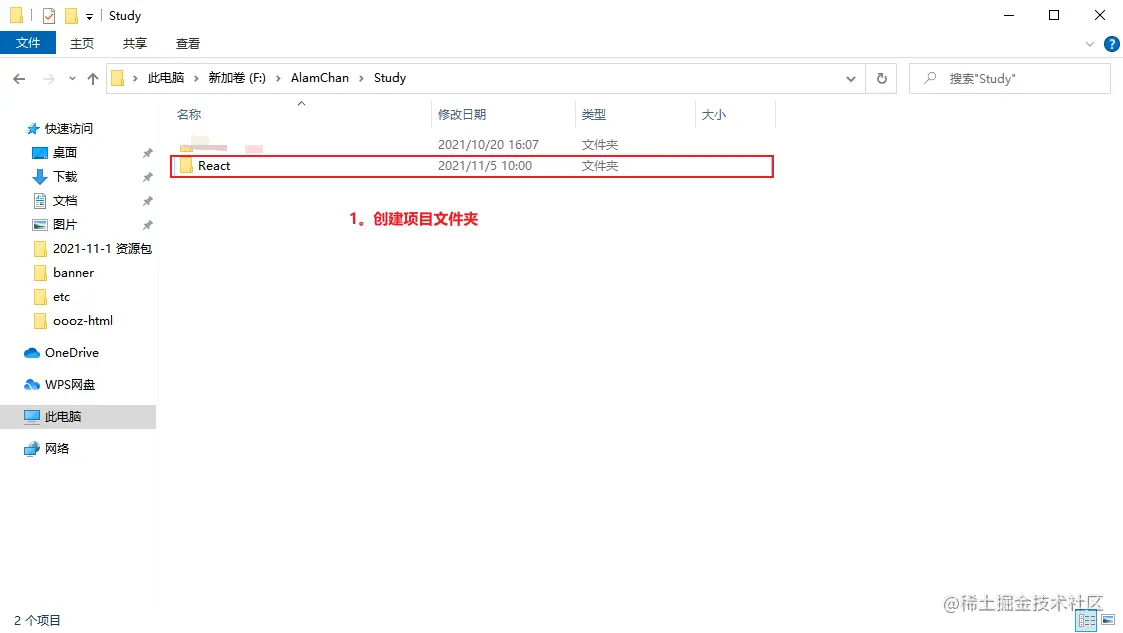Viewport: 1123px width, 633px height.
Task: Select the React folder
Action: pyautogui.click(x=472, y=166)
